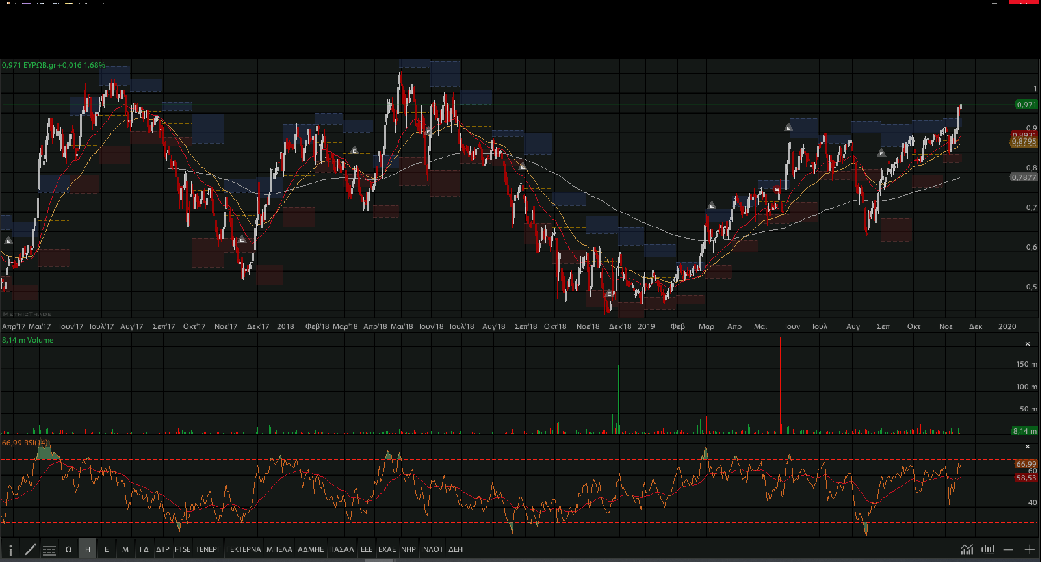Switch chart type with the bar chart icon
This screenshot has width=1041, height=562.
(988, 549)
